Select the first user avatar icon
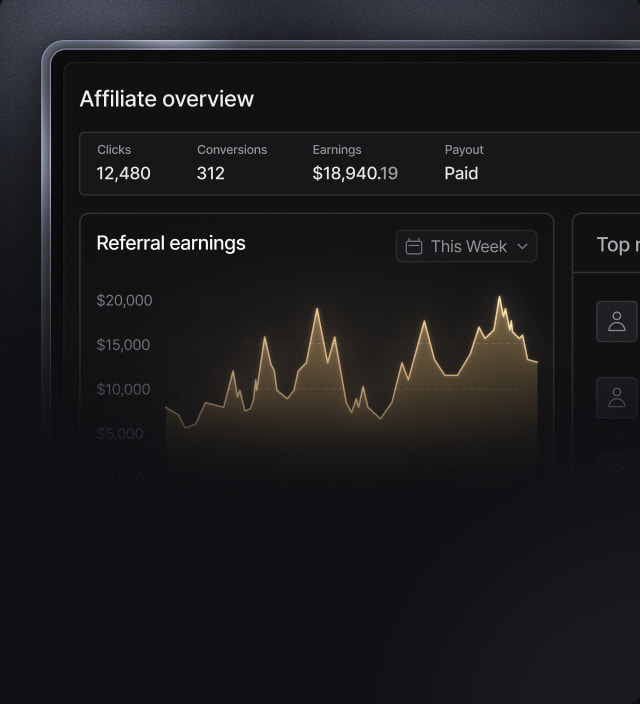 tap(616, 321)
